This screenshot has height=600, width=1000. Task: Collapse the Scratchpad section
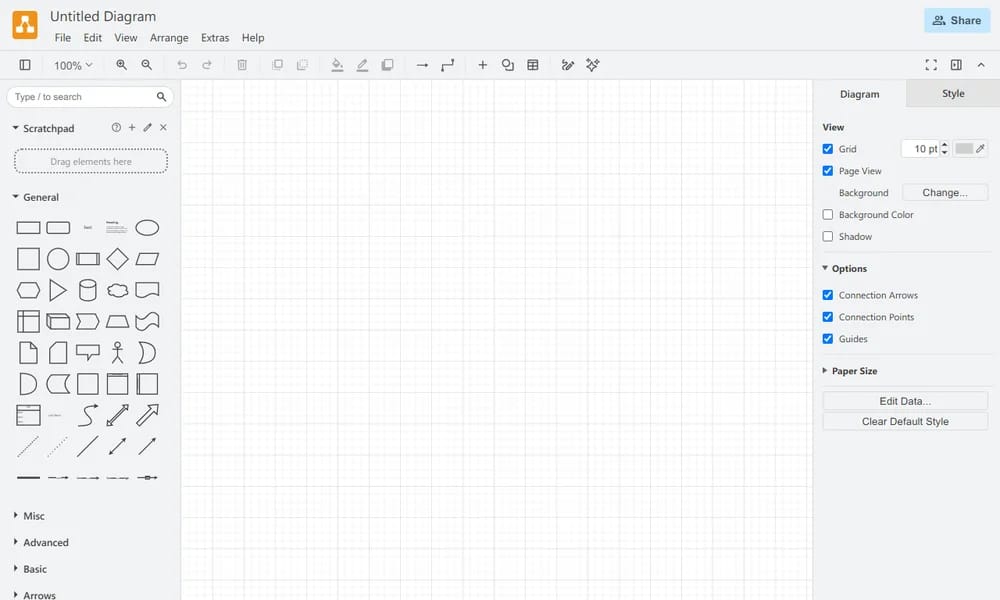pyautogui.click(x=43, y=128)
